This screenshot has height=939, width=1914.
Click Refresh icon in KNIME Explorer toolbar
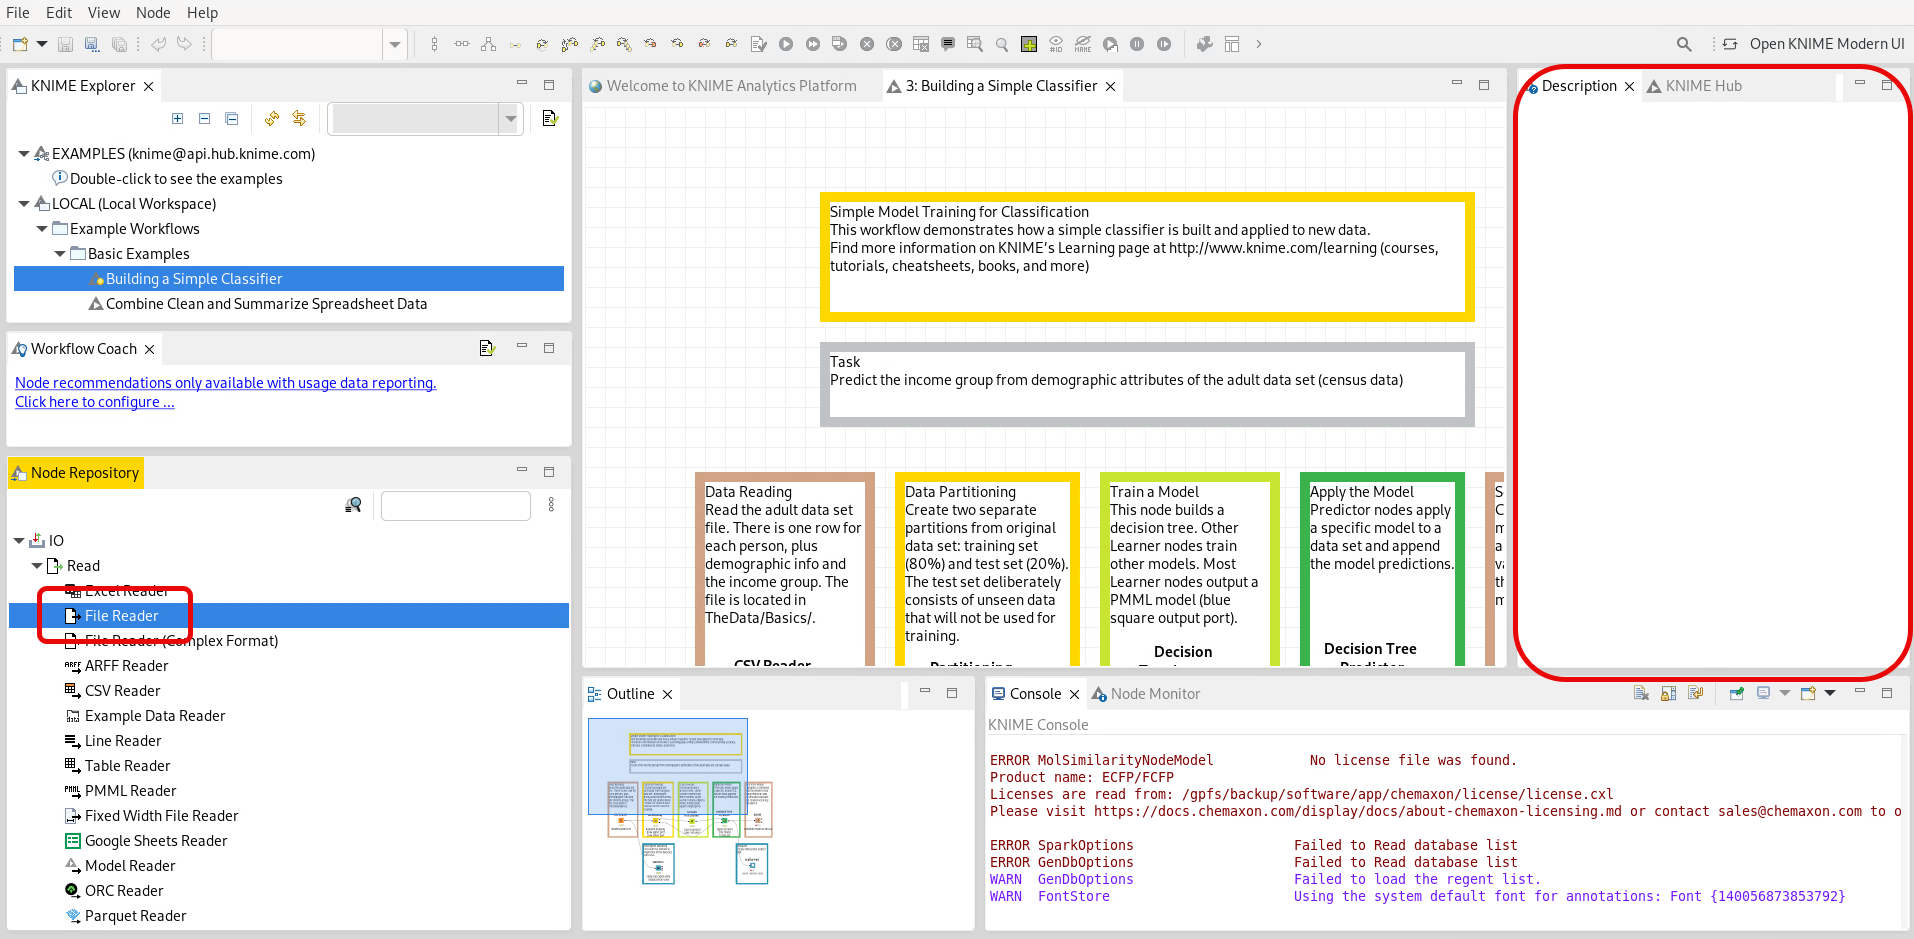(271, 118)
